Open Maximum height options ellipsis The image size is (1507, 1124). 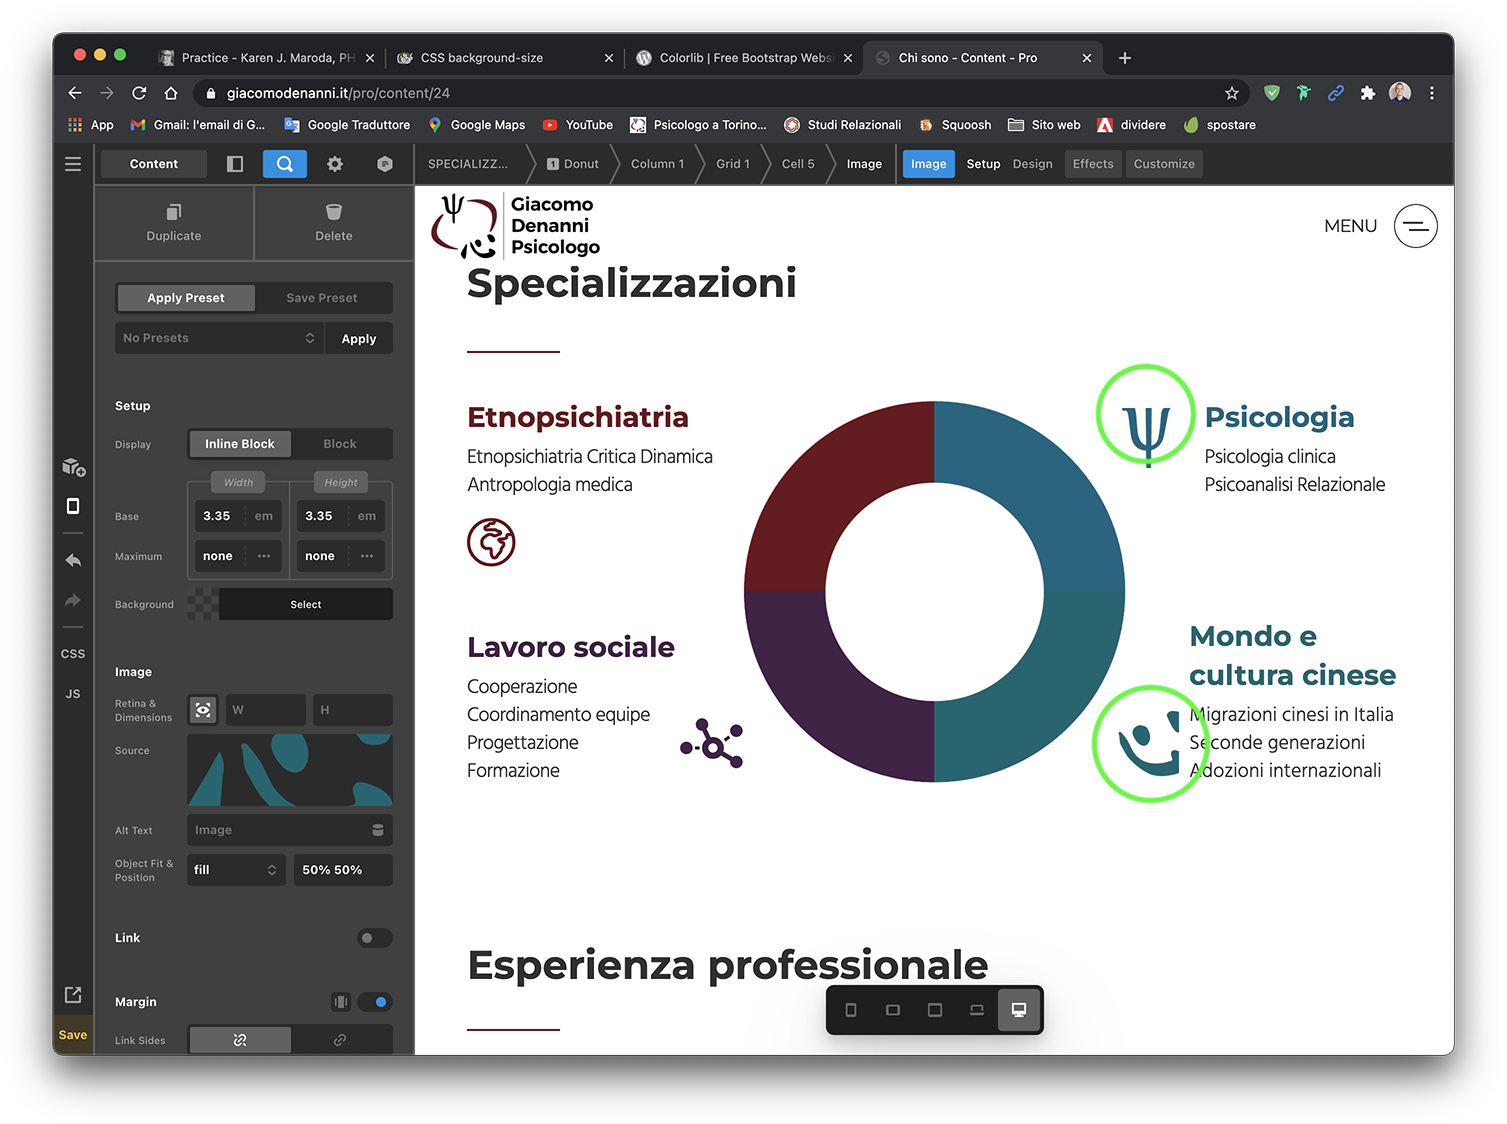pyautogui.click(x=367, y=556)
